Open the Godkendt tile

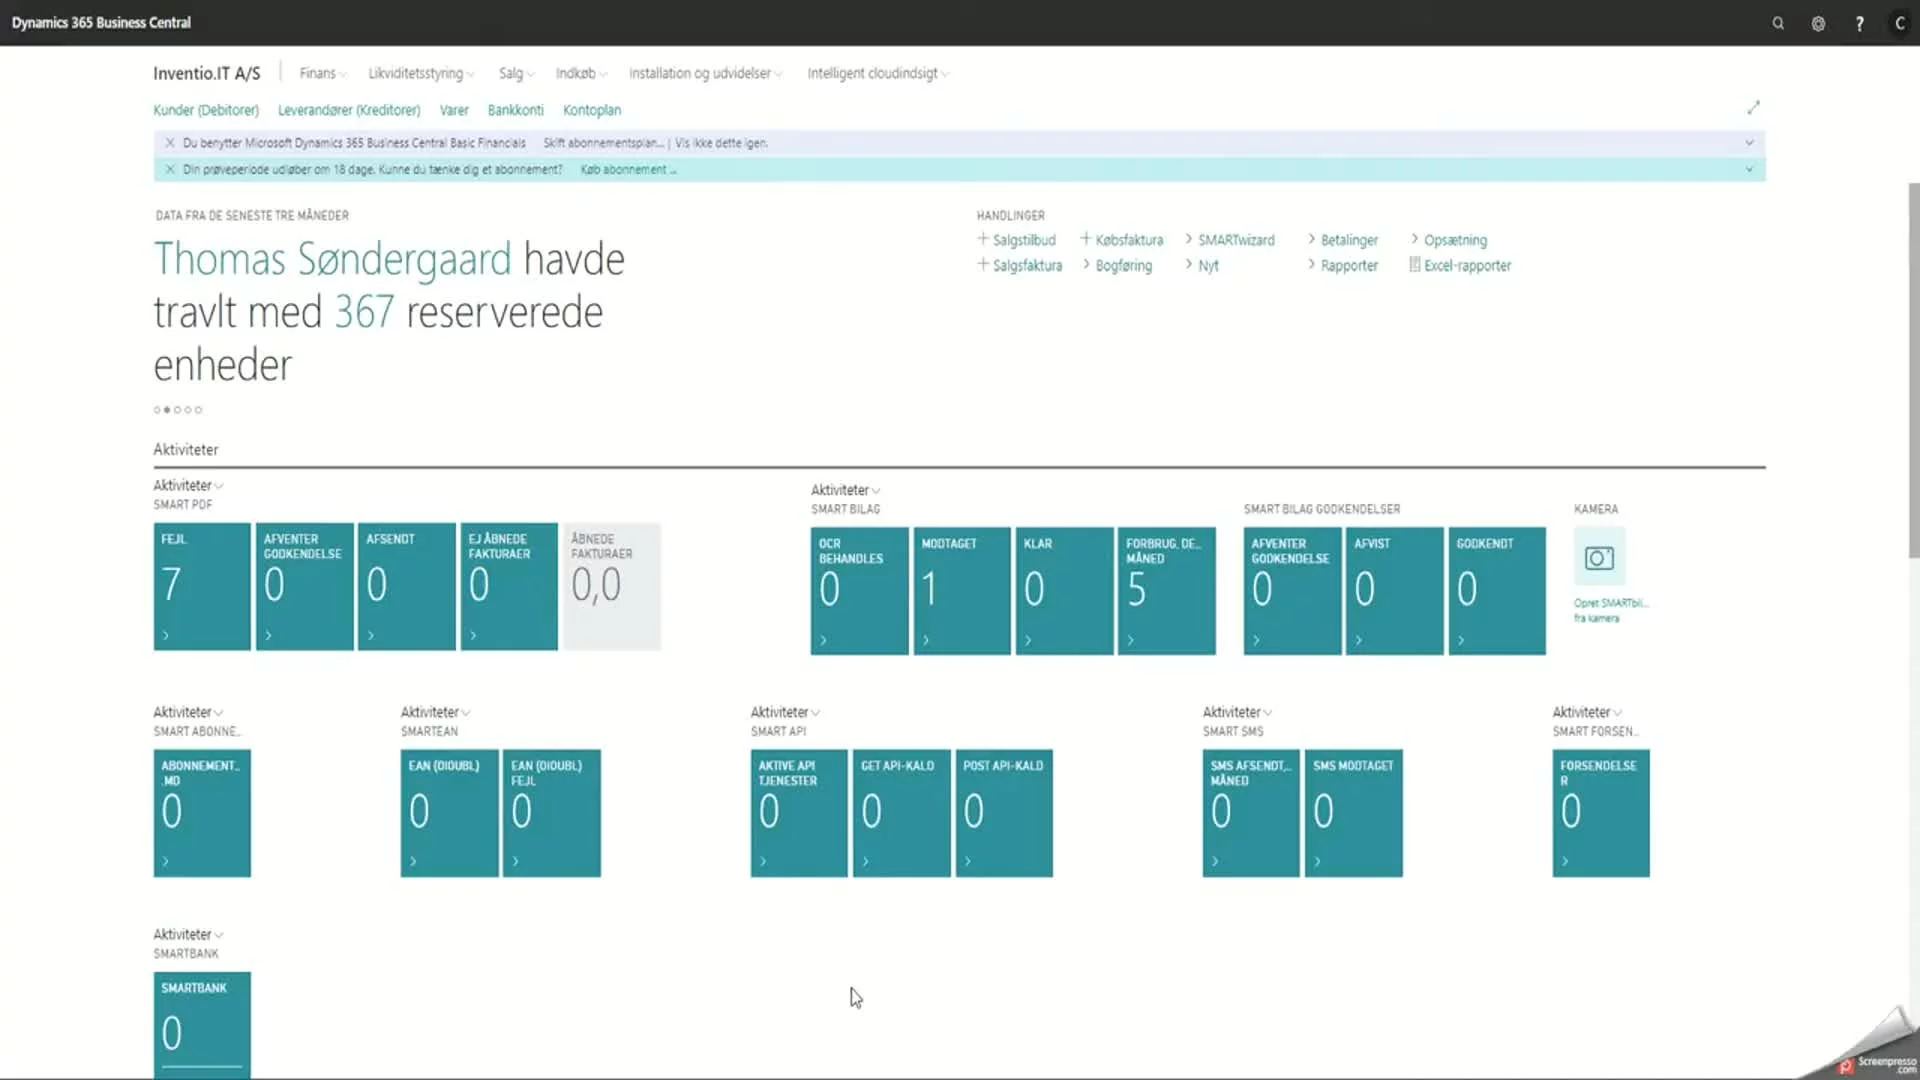coord(1497,591)
